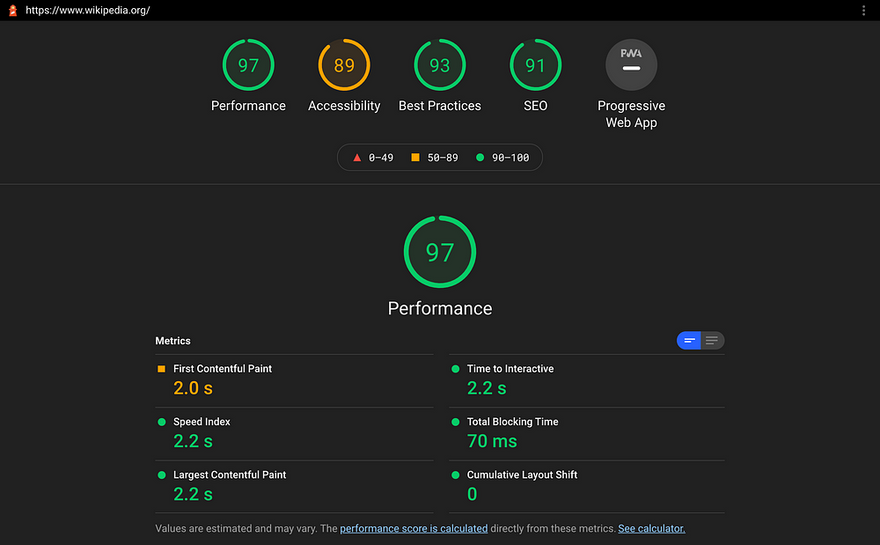Click the green circle 90-100 legend marker
The height and width of the screenshot is (545, 880).
pos(480,158)
